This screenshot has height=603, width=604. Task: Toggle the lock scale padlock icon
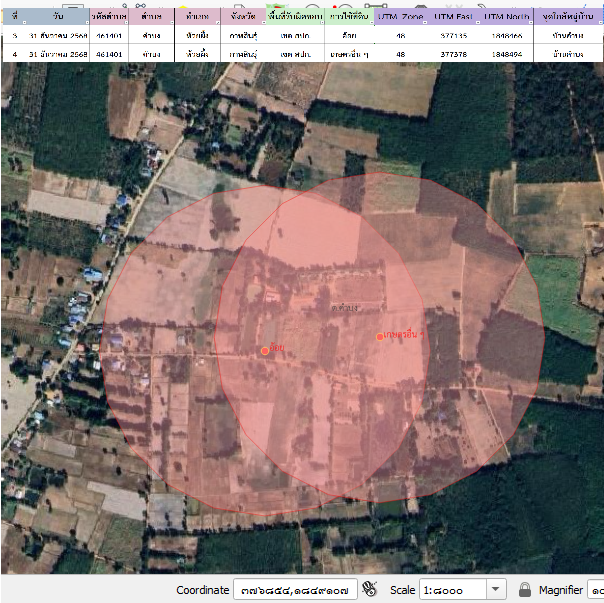click(x=525, y=590)
